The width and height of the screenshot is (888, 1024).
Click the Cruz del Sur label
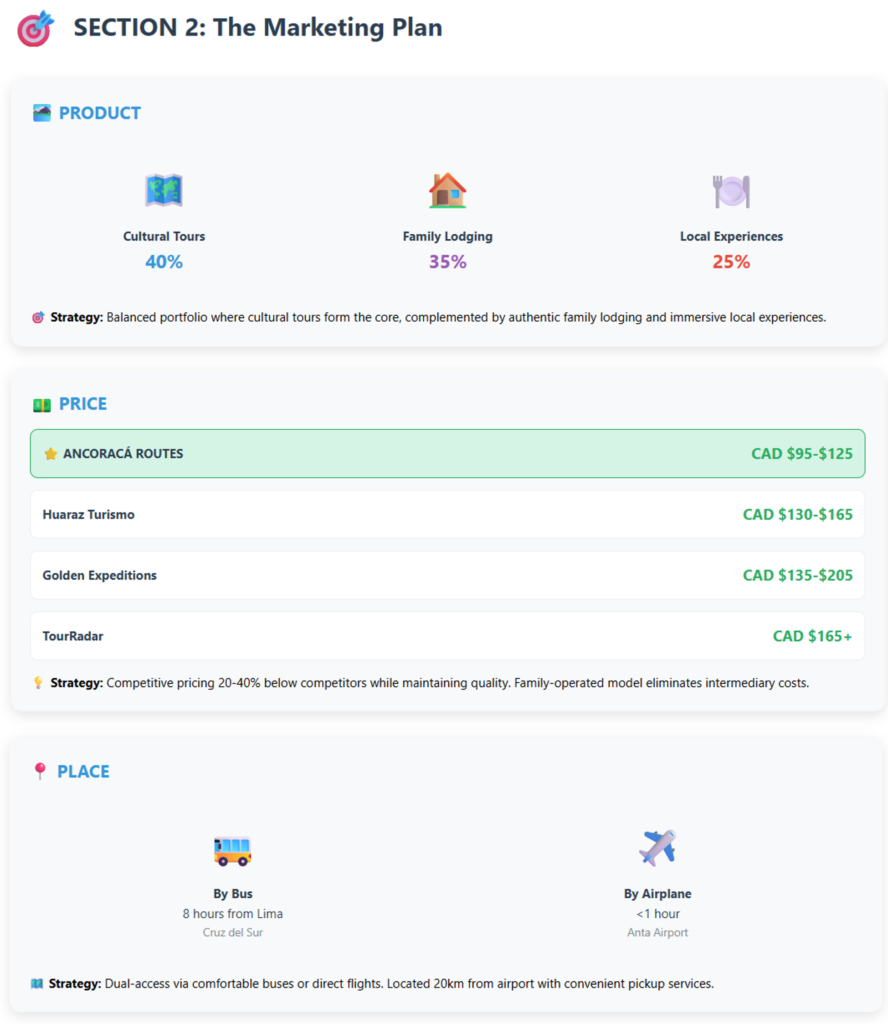coord(232,933)
